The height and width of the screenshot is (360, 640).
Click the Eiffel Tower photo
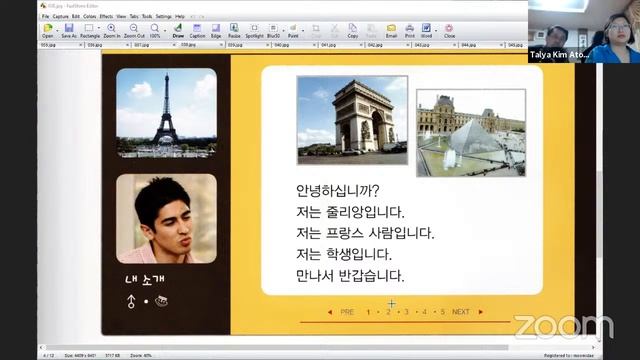pos(167,113)
